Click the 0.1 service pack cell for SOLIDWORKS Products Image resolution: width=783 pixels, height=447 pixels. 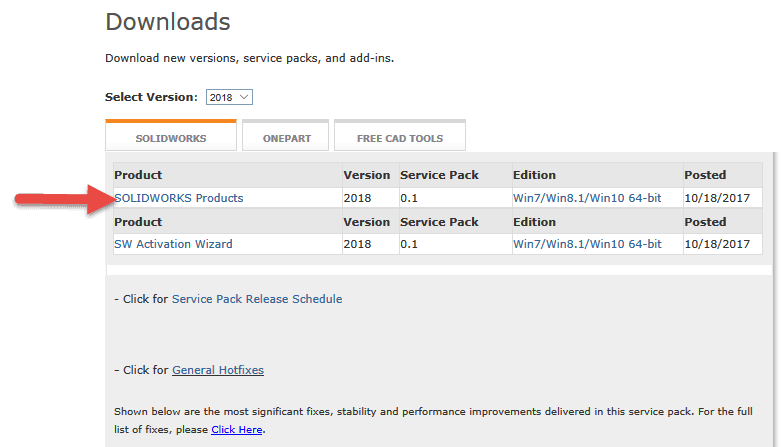pyautogui.click(x=409, y=198)
